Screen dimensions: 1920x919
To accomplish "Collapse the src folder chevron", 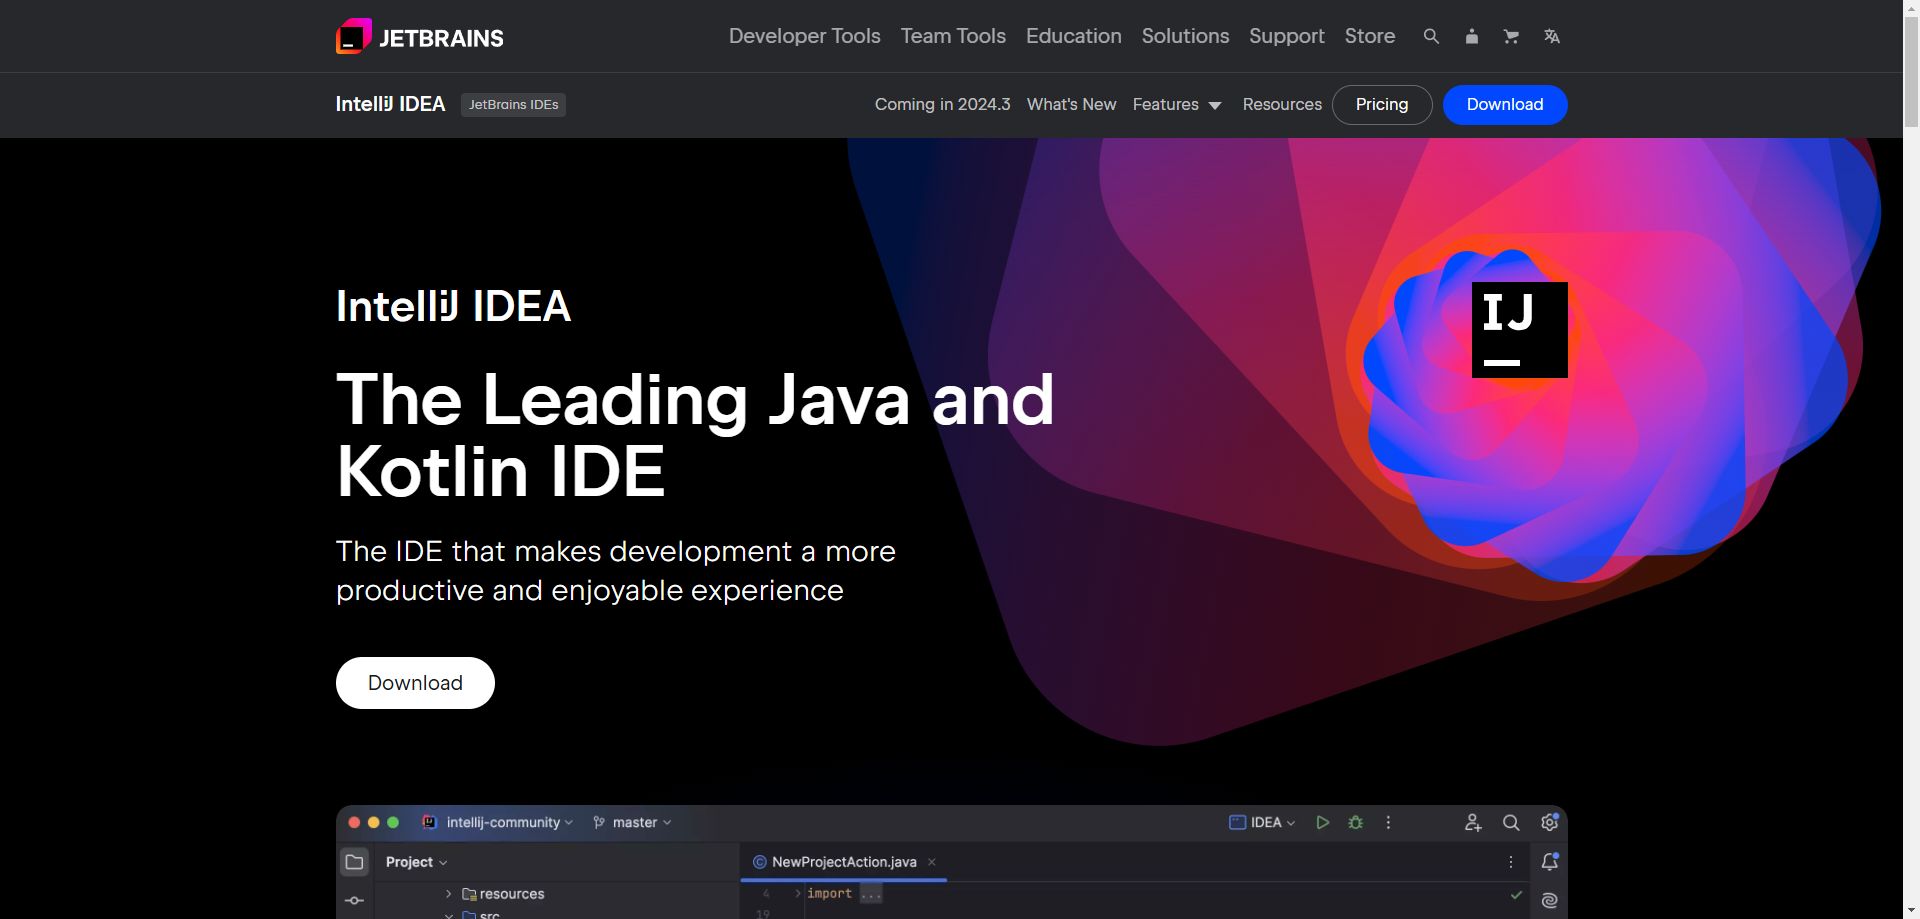I will tap(448, 914).
